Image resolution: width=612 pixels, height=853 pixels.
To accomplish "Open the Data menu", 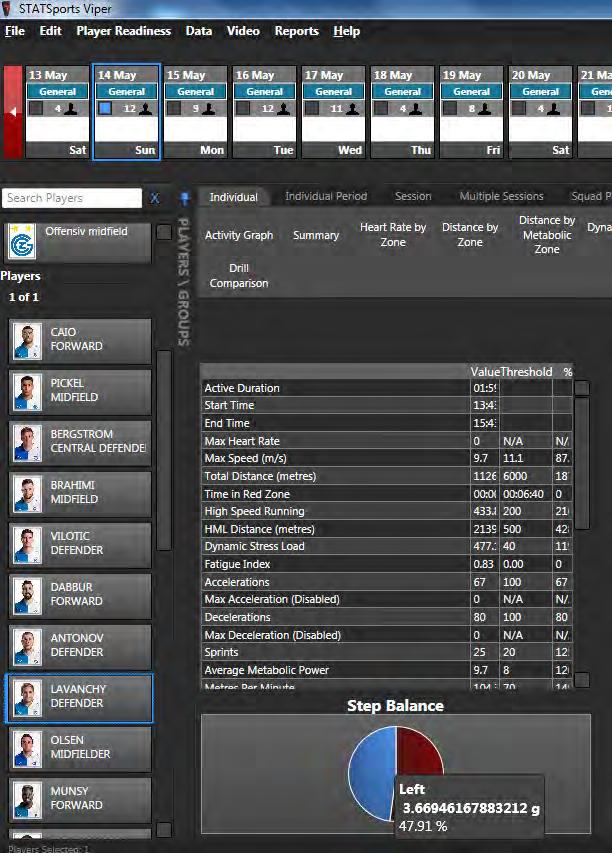I will coord(199,31).
